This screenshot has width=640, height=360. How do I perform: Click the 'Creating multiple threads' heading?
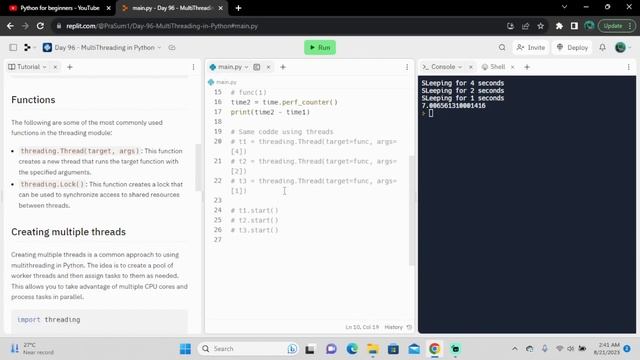click(x=69, y=232)
